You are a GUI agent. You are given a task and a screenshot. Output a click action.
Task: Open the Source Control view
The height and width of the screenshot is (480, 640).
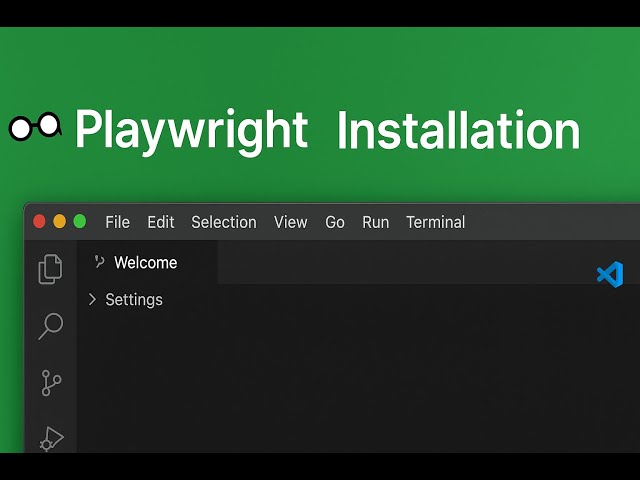[51, 382]
